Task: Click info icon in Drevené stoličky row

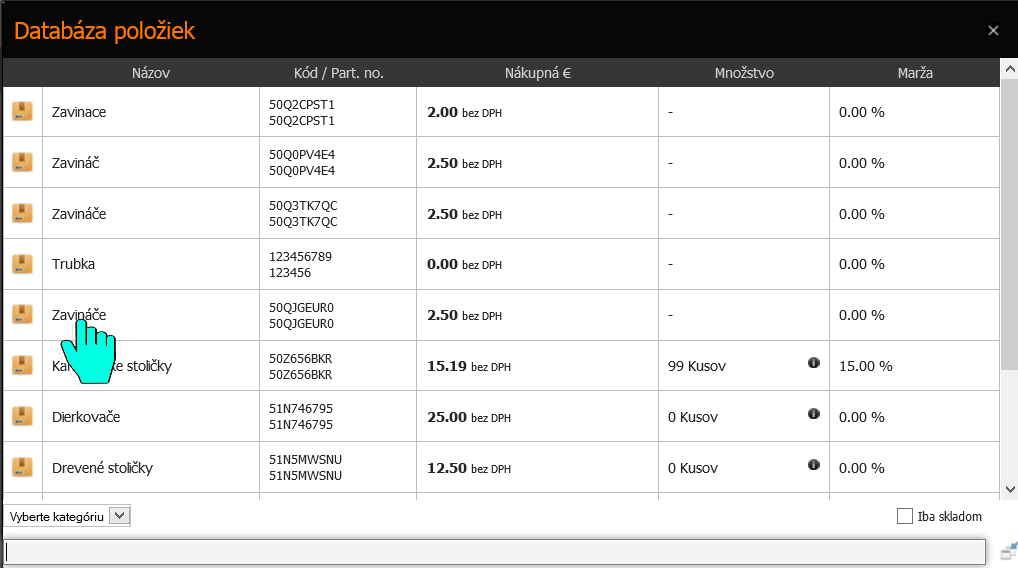Action: tap(813, 465)
